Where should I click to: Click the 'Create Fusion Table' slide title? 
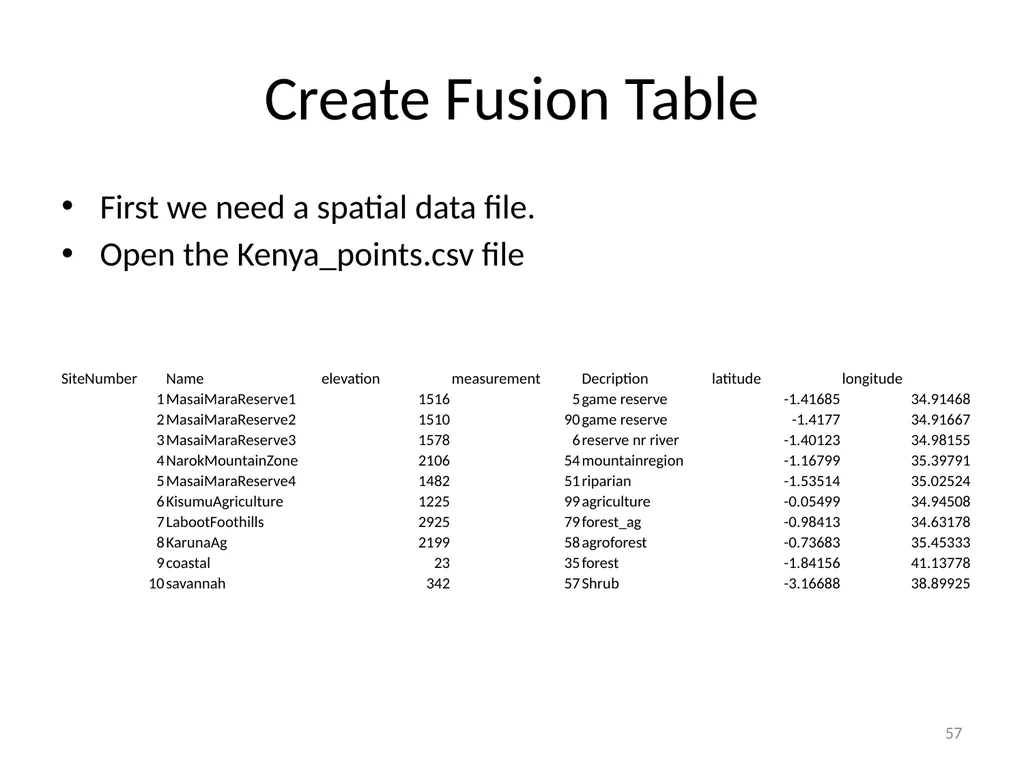point(511,100)
